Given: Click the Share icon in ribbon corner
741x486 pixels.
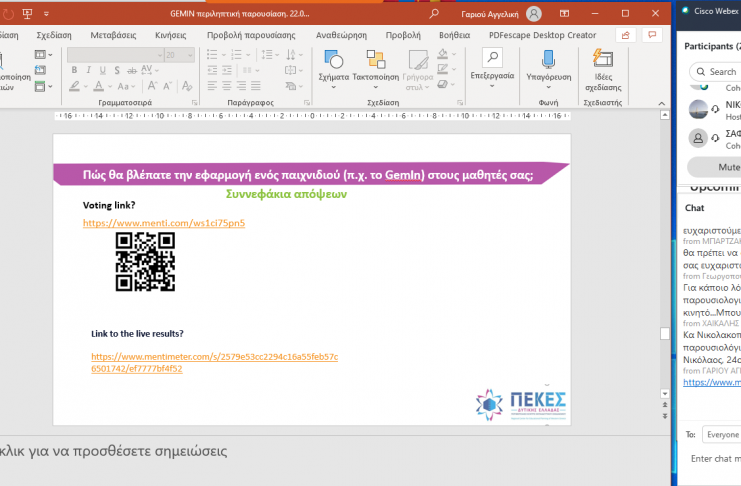Looking at the screenshot, I should [x=626, y=34].
